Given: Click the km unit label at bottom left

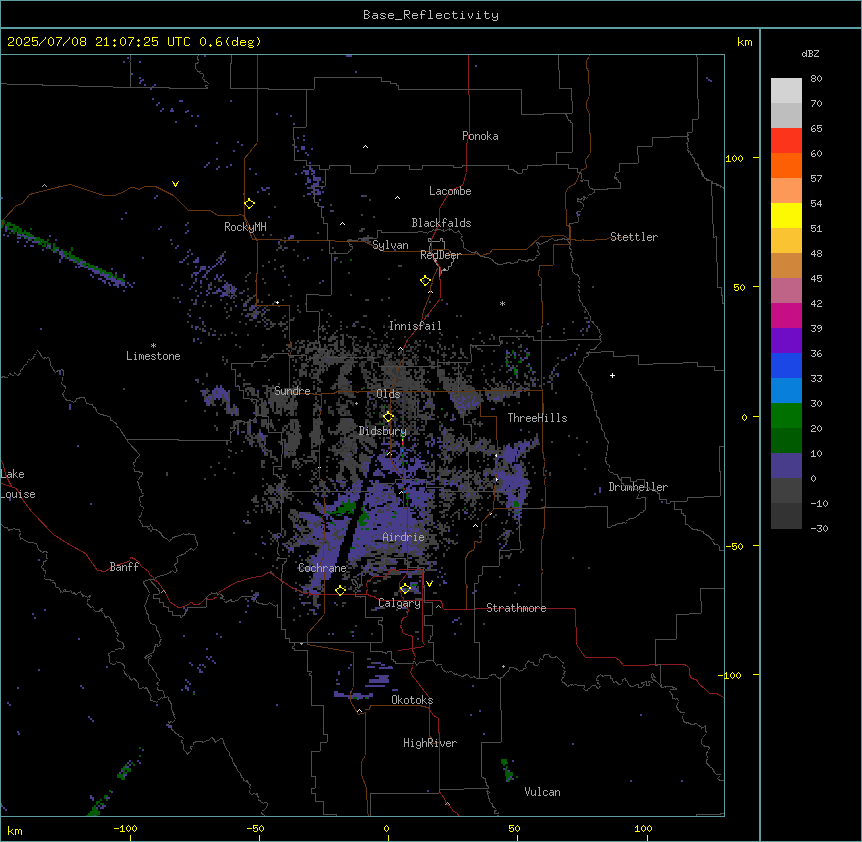Looking at the screenshot, I should [x=15, y=830].
